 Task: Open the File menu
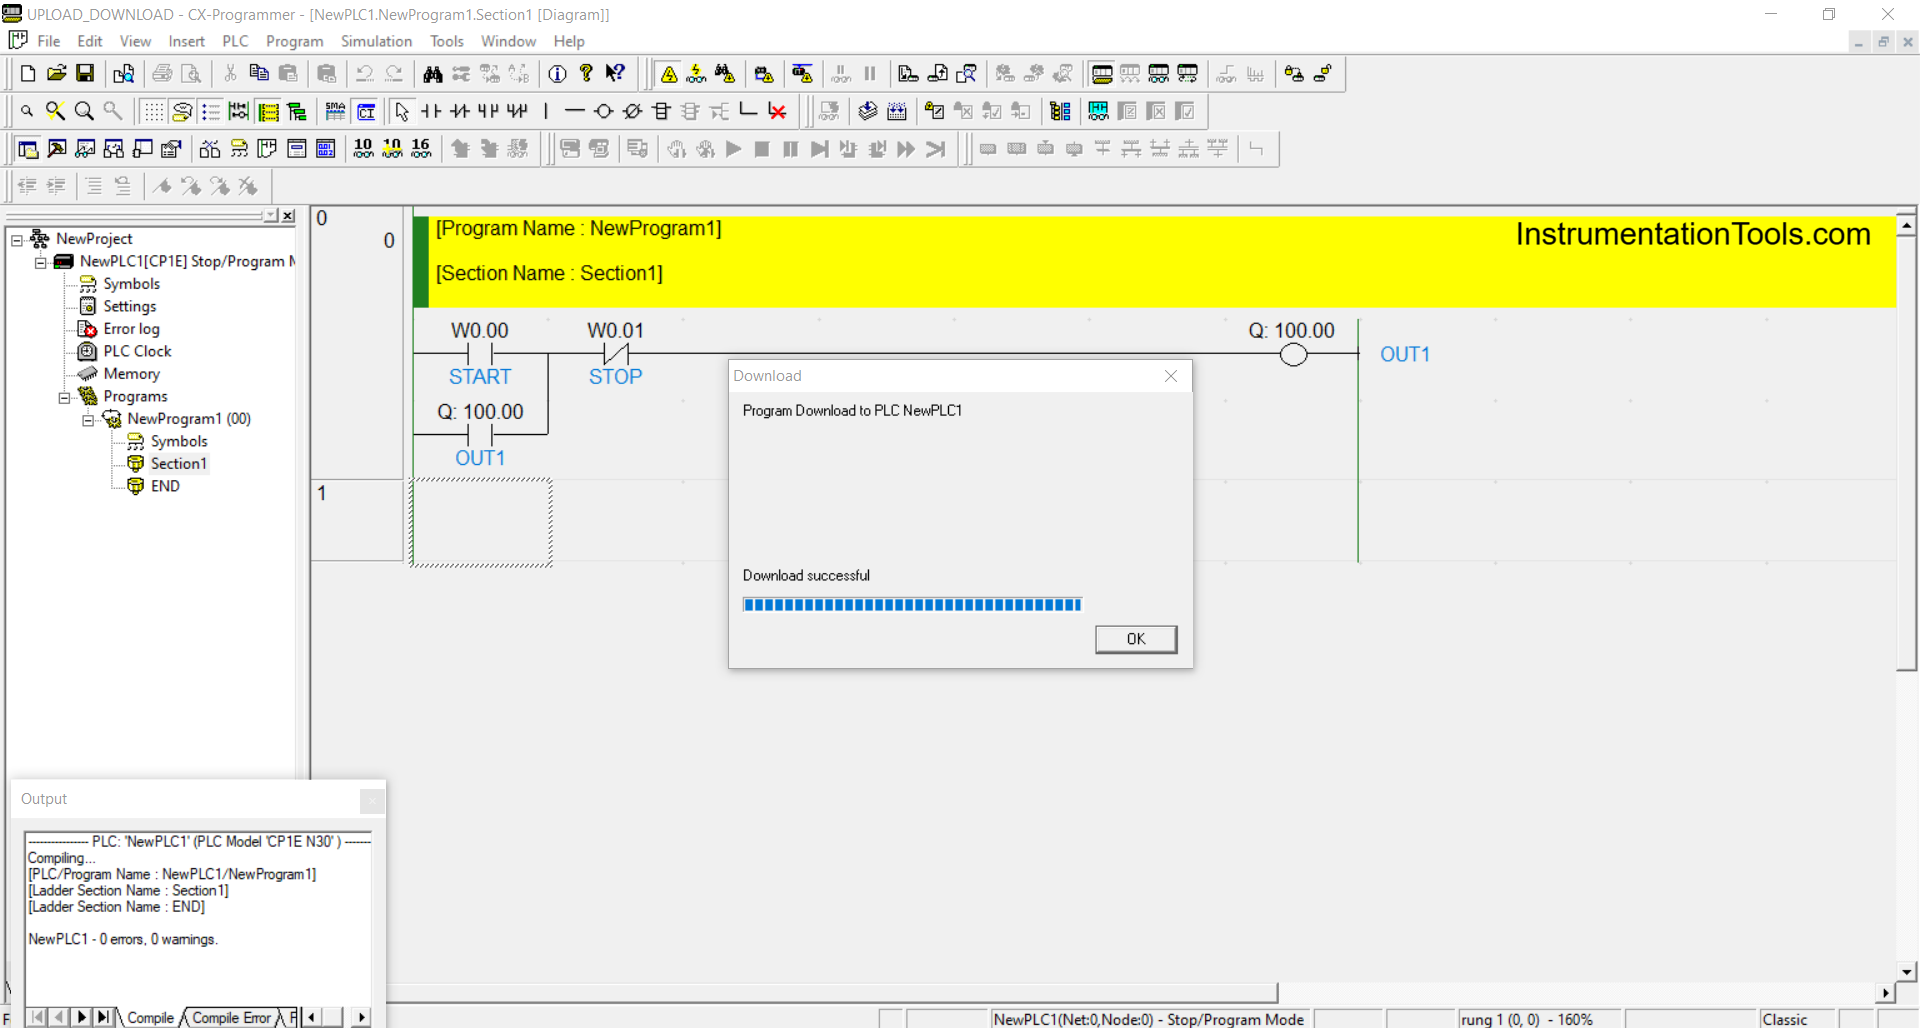pos(48,41)
